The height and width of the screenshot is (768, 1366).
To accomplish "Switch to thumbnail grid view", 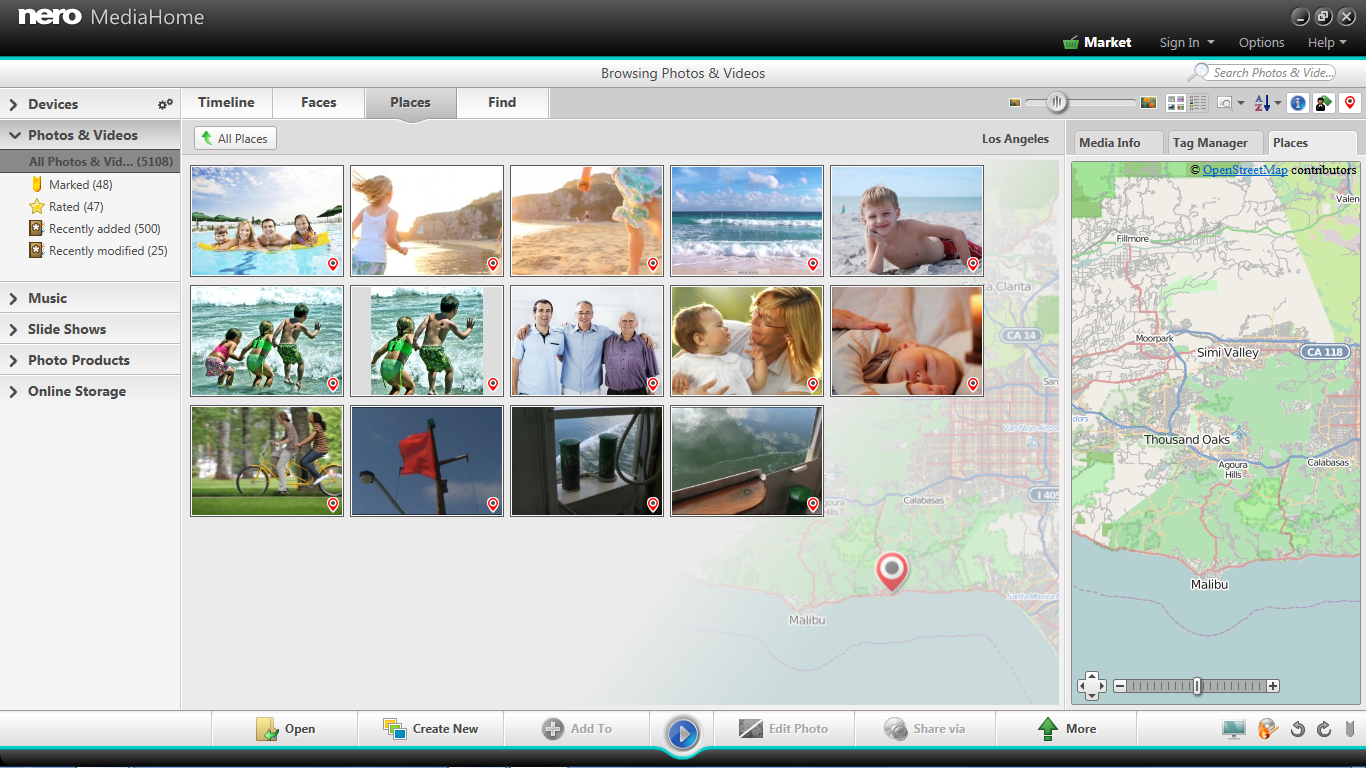I will pyautogui.click(x=1176, y=103).
